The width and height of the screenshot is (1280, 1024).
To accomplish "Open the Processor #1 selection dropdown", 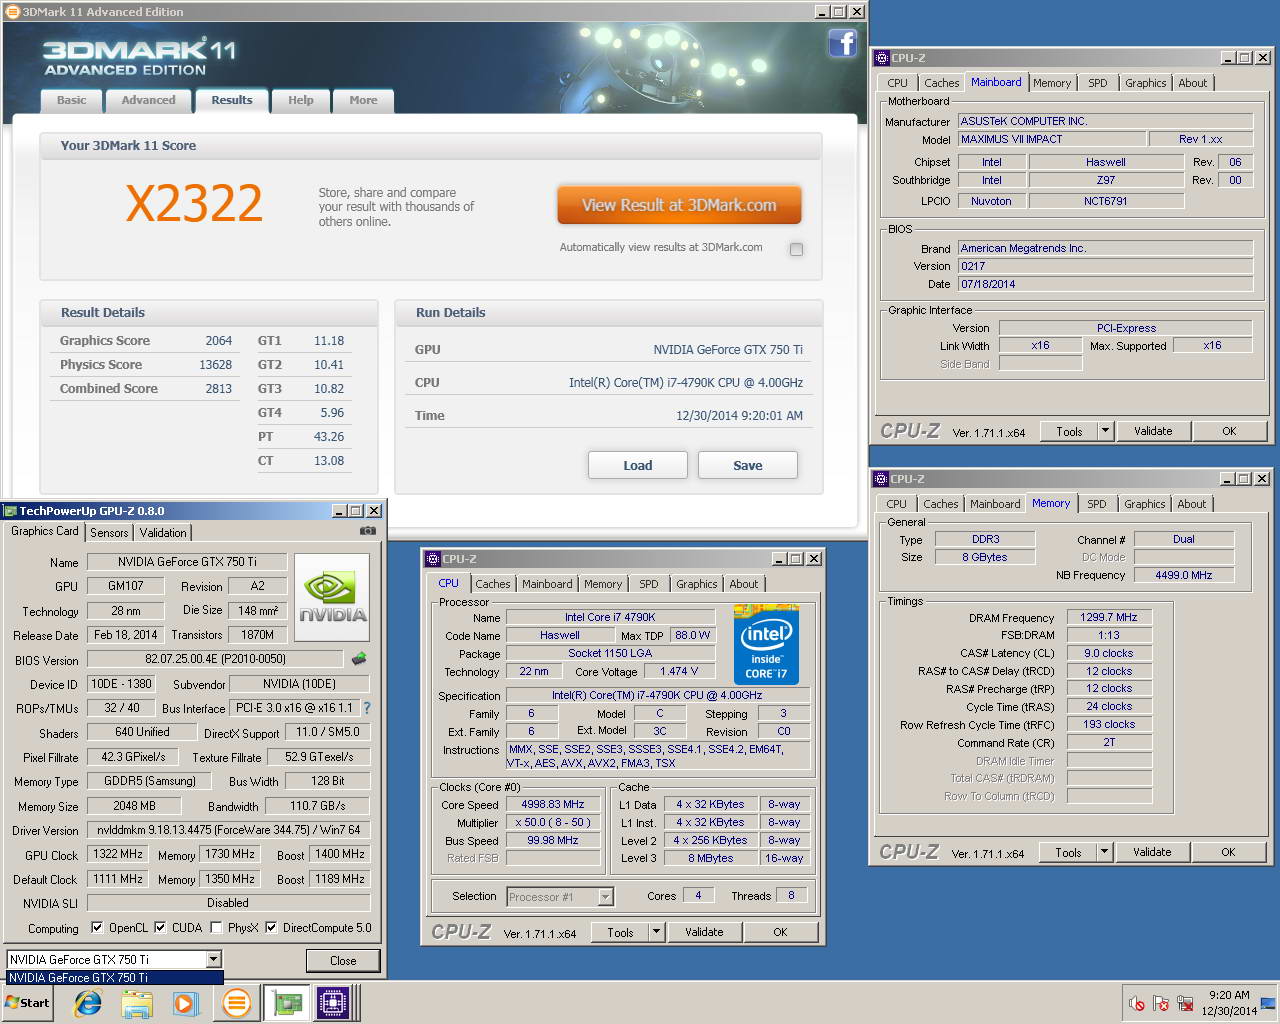I will coord(605,897).
